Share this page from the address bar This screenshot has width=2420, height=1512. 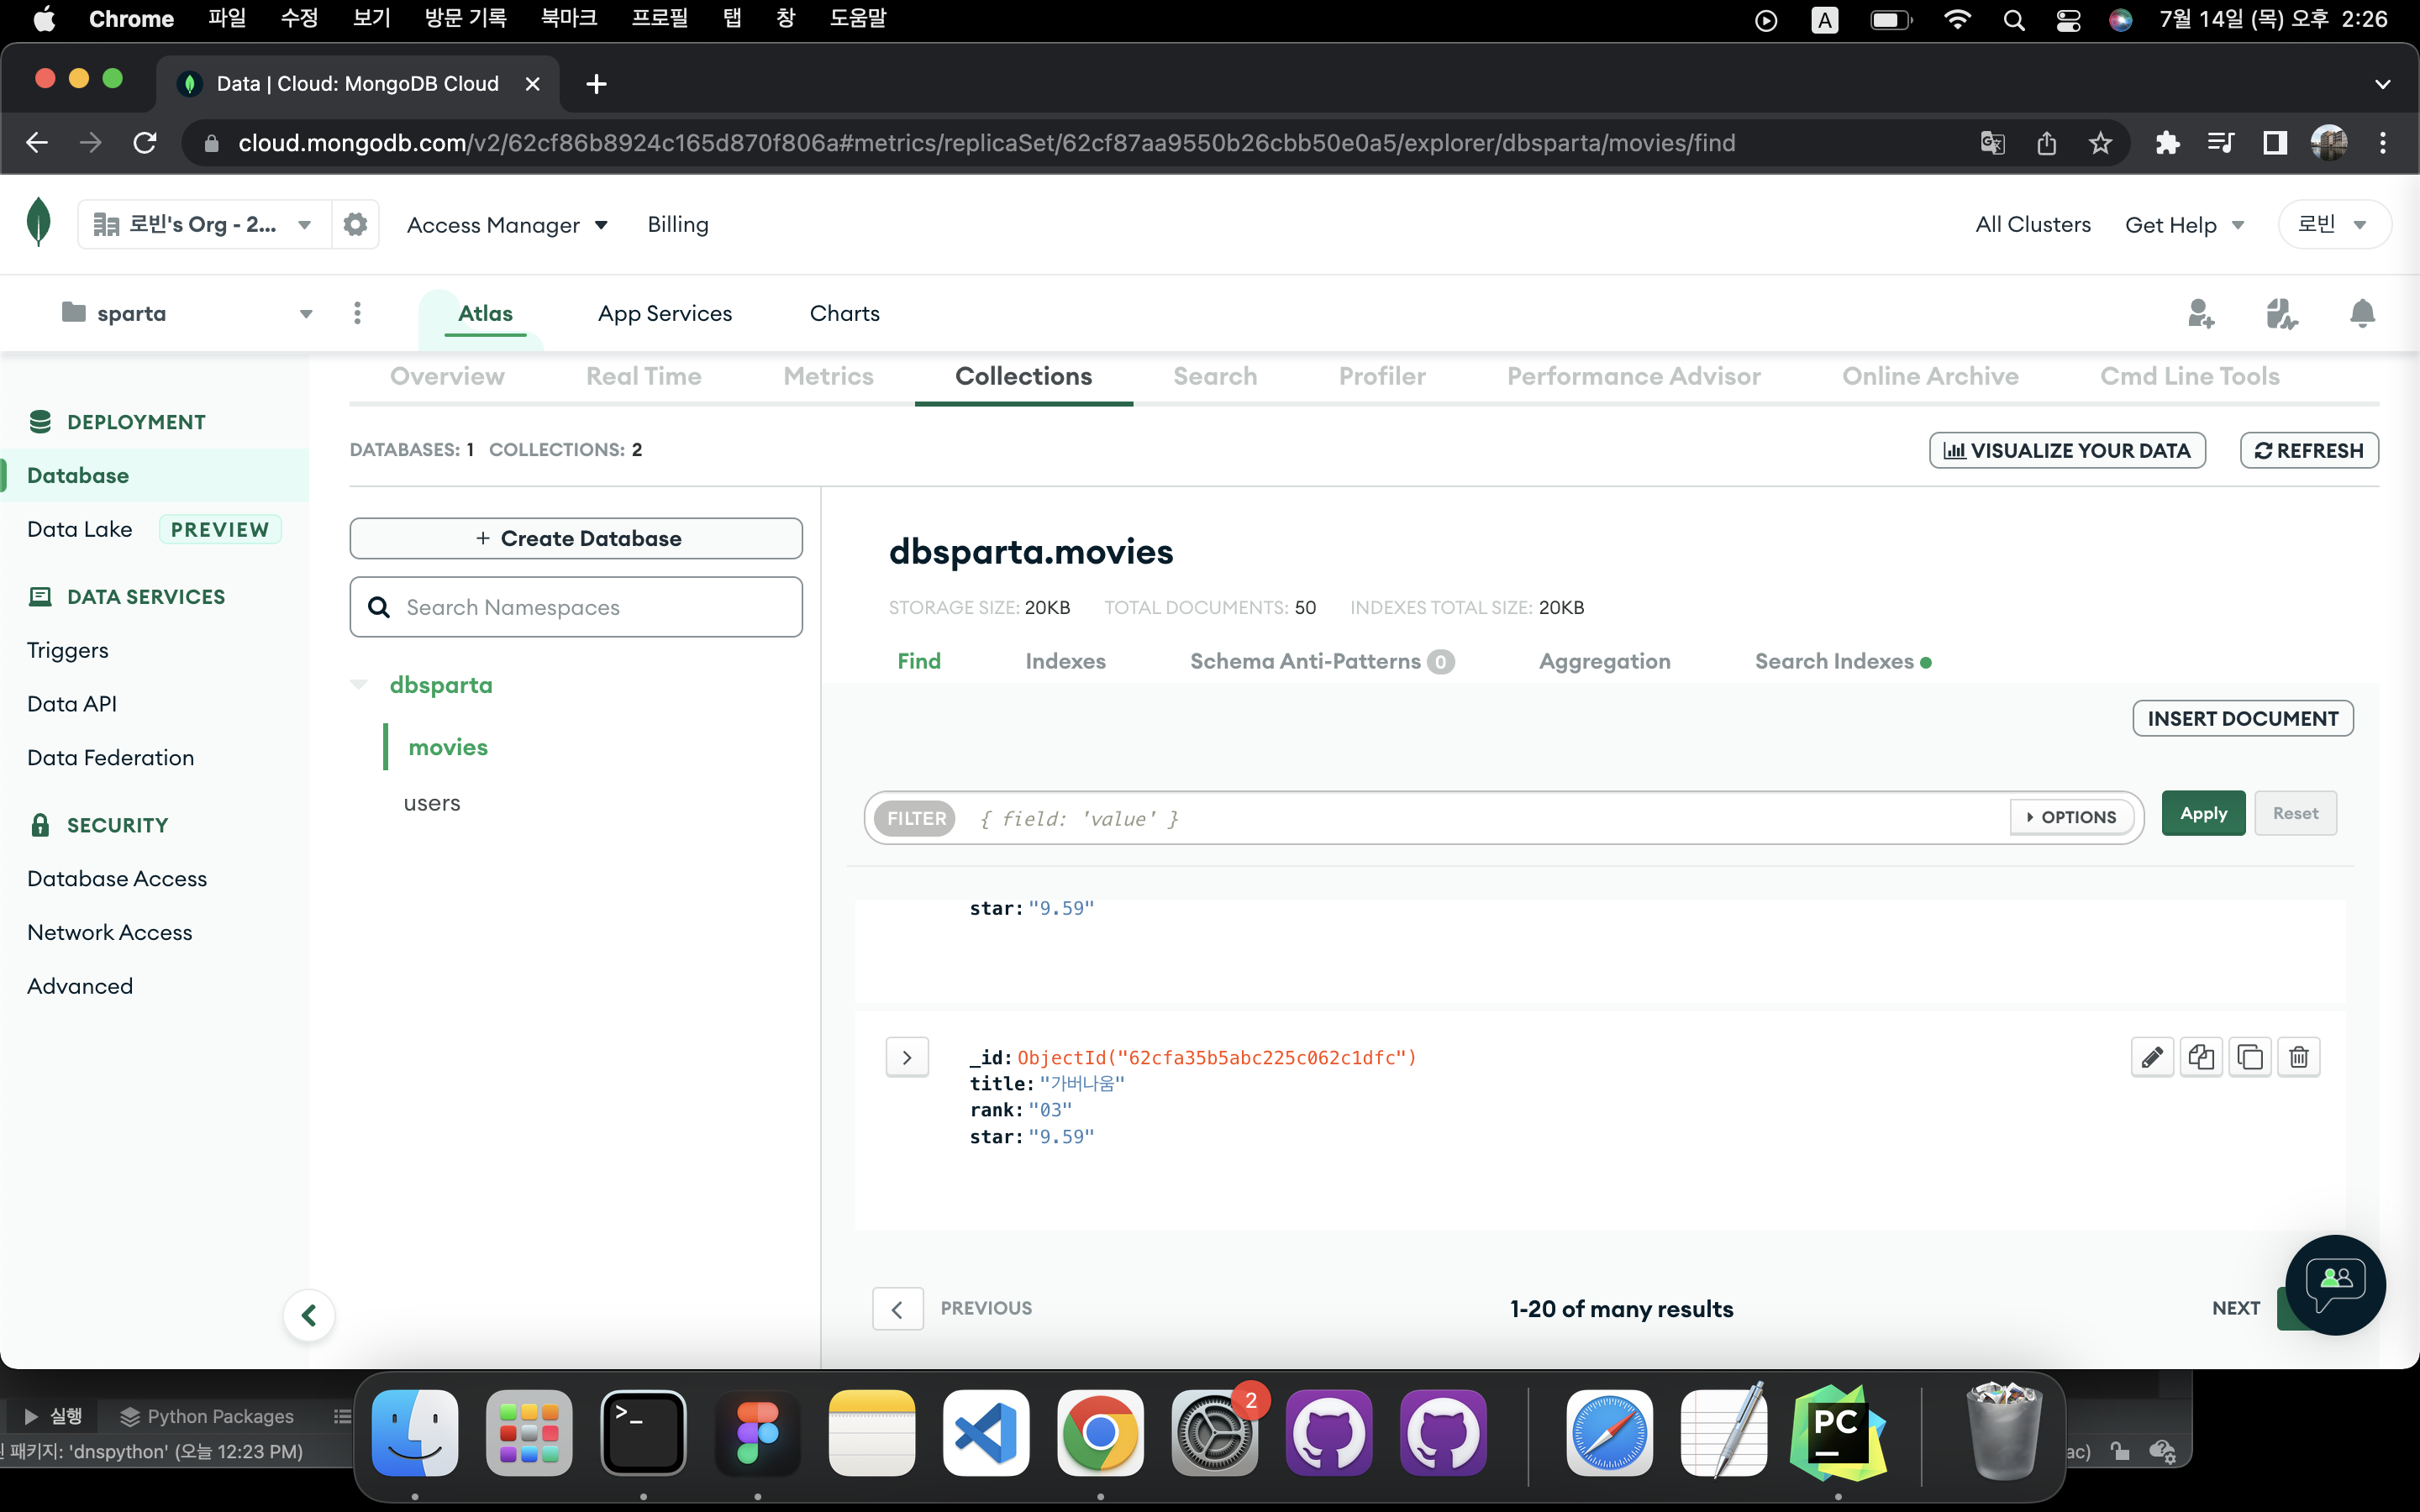pyautogui.click(x=2046, y=143)
